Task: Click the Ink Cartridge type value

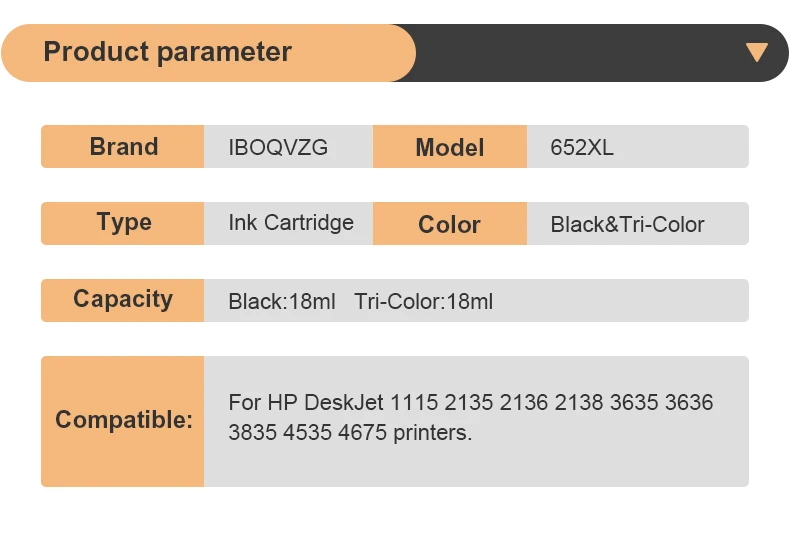Action: (x=291, y=223)
